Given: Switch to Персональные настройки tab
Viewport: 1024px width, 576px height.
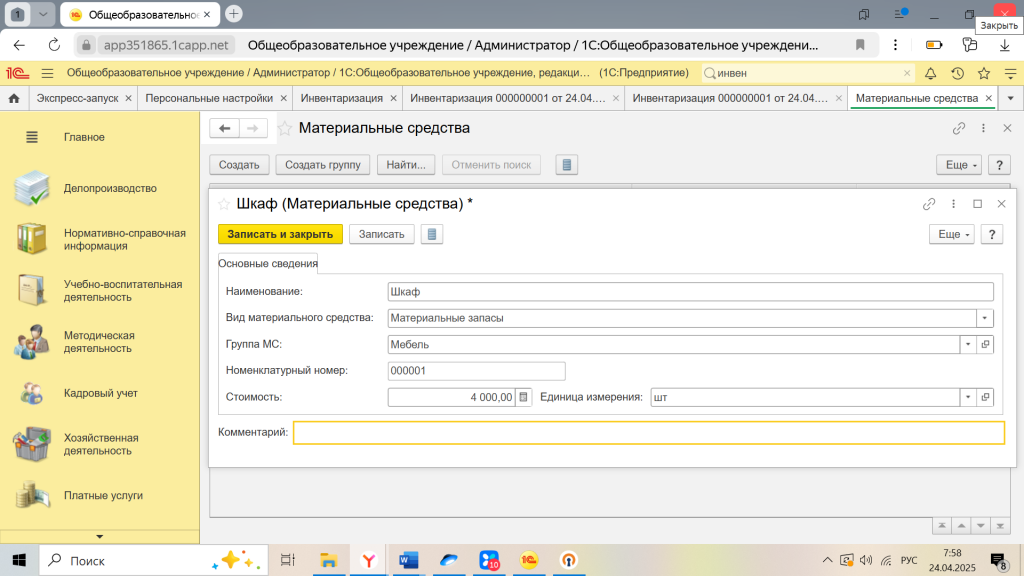Looking at the screenshot, I should (x=209, y=98).
